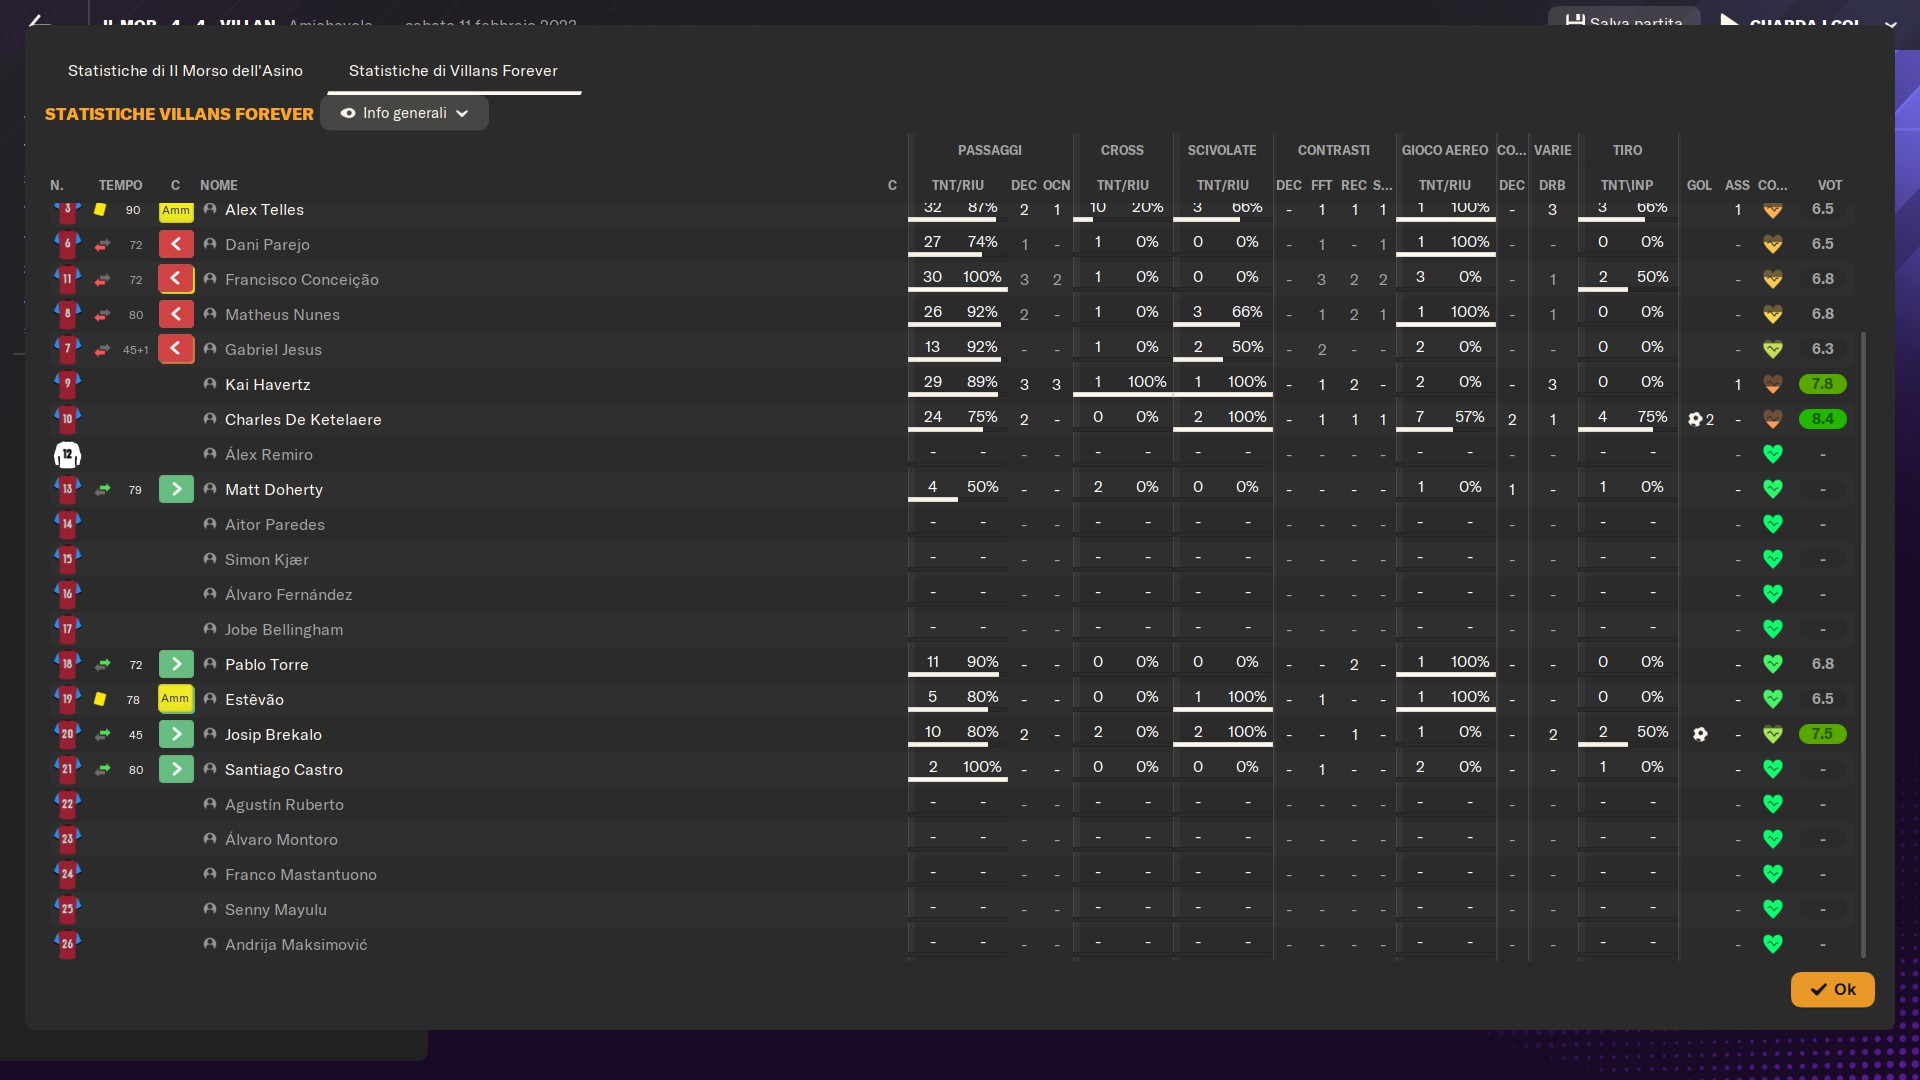Click the 8.4 rating of De Ketelaere
The height and width of the screenshot is (1080, 1920).
(1822, 419)
